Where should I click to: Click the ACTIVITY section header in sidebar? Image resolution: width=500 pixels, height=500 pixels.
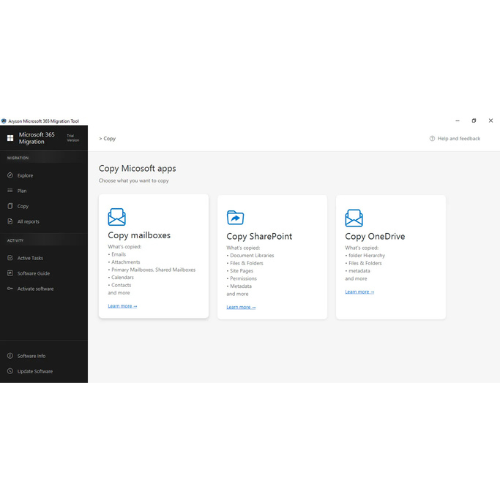[x=15, y=240]
